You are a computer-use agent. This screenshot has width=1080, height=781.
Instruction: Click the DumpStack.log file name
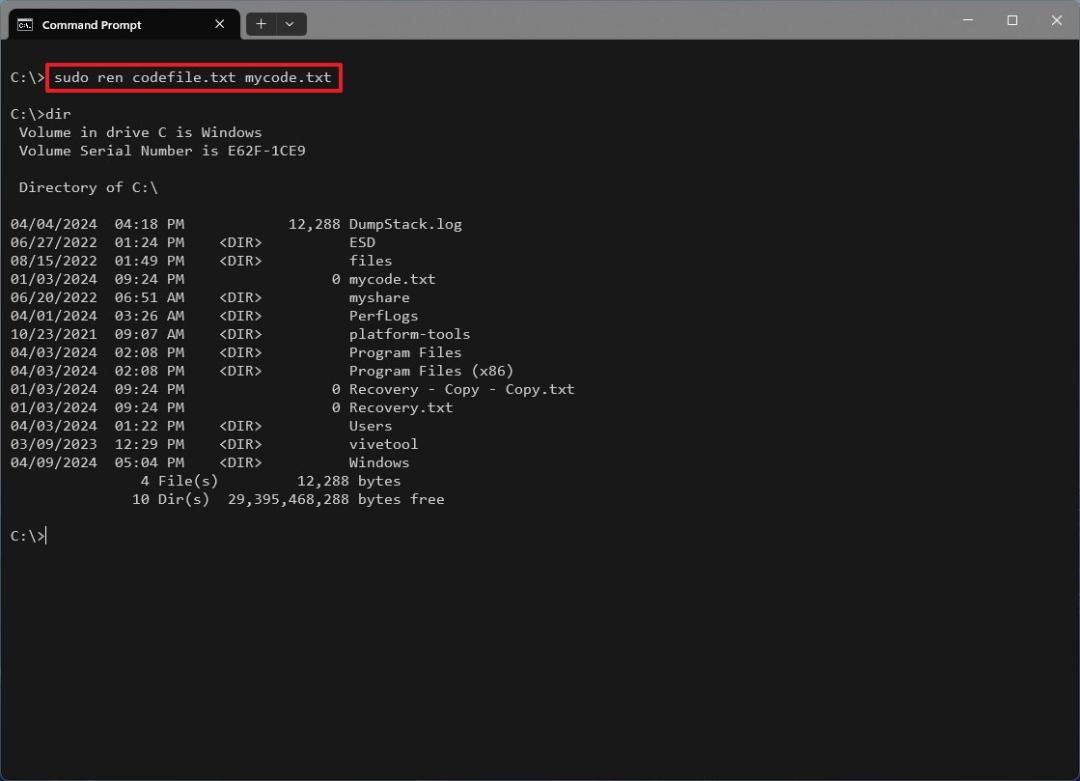click(405, 224)
